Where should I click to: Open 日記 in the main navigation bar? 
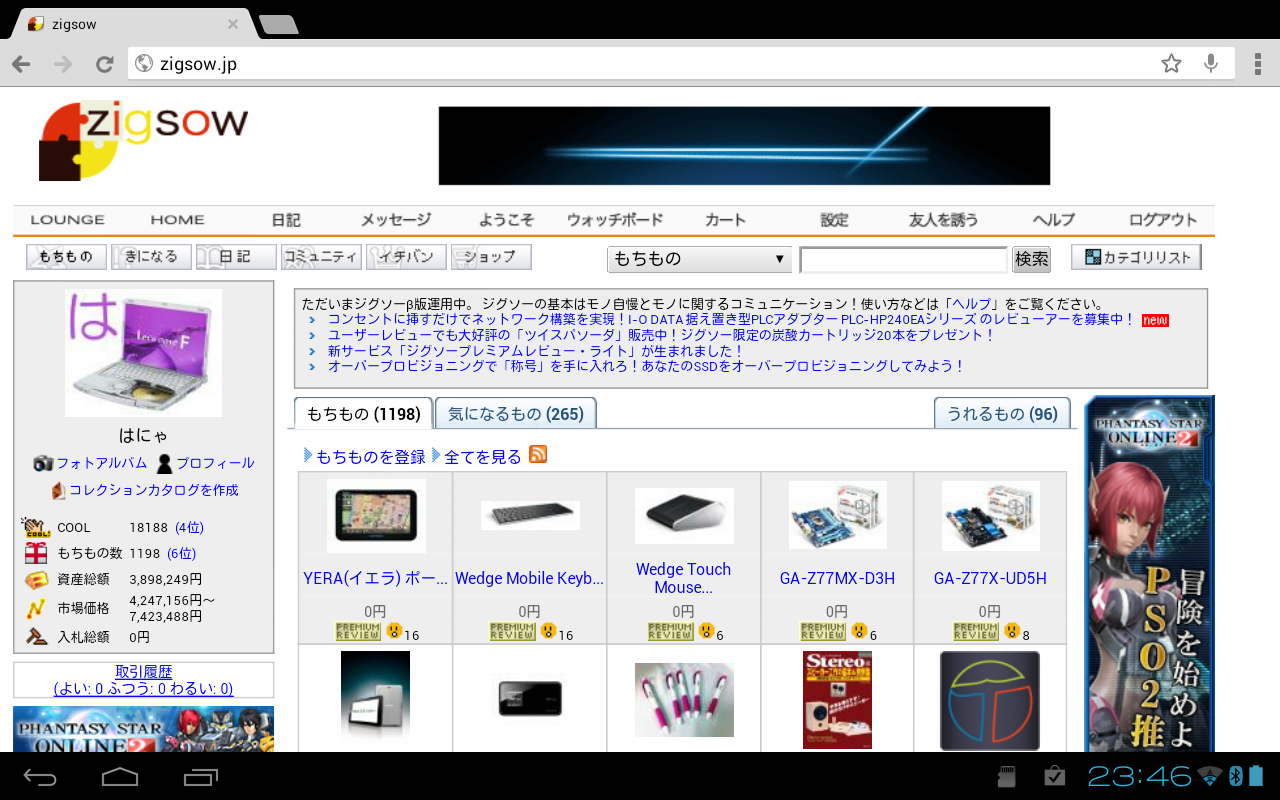[x=286, y=220]
